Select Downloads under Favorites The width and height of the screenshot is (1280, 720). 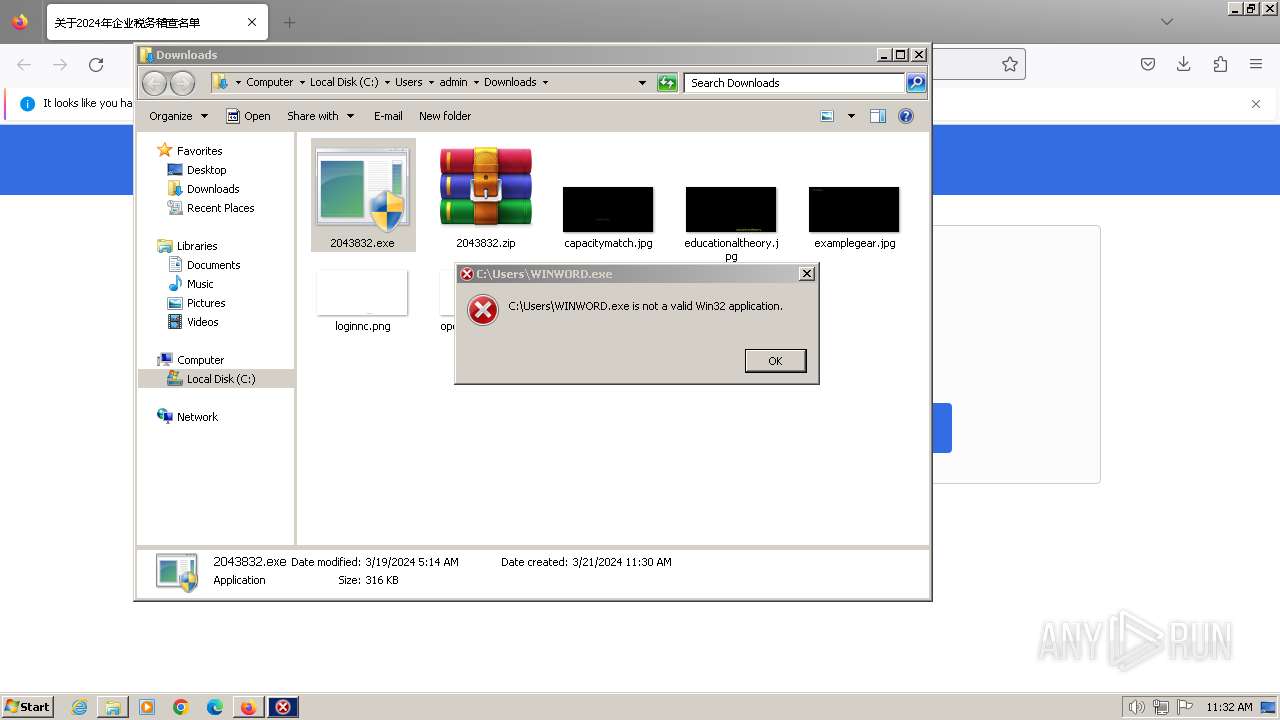(x=213, y=189)
